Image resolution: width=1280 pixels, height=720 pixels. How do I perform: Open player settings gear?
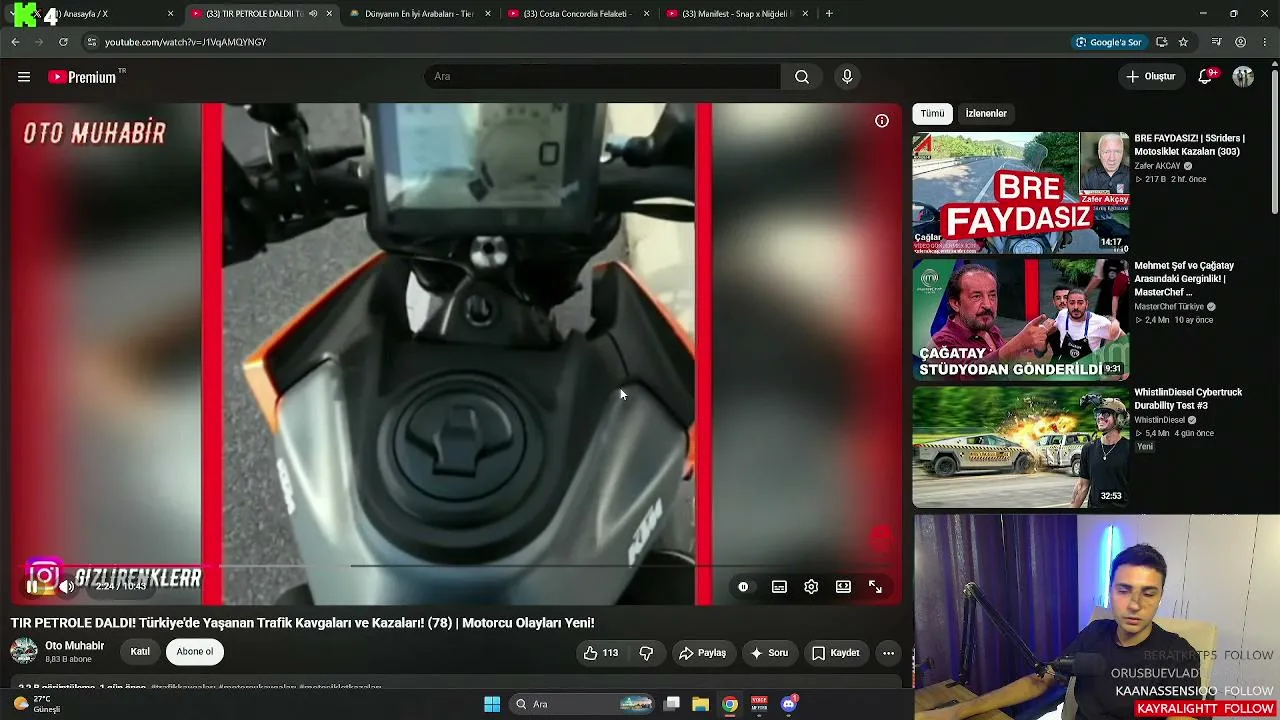click(811, 587)
